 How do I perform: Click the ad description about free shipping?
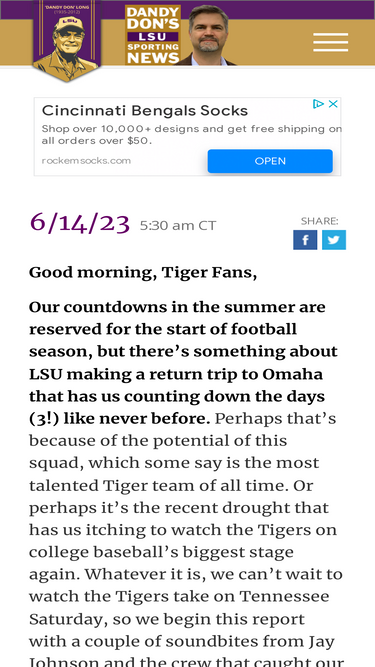191,134
